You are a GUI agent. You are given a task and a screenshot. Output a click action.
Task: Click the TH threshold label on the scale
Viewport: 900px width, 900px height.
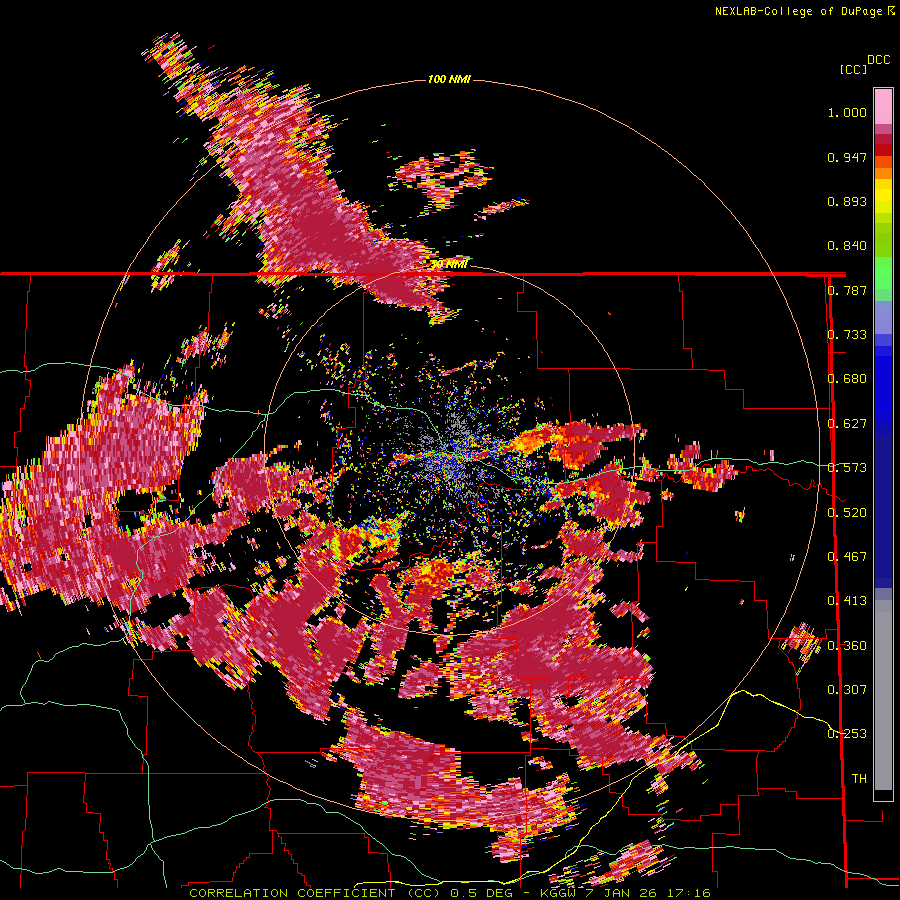(x=859, y=779)
